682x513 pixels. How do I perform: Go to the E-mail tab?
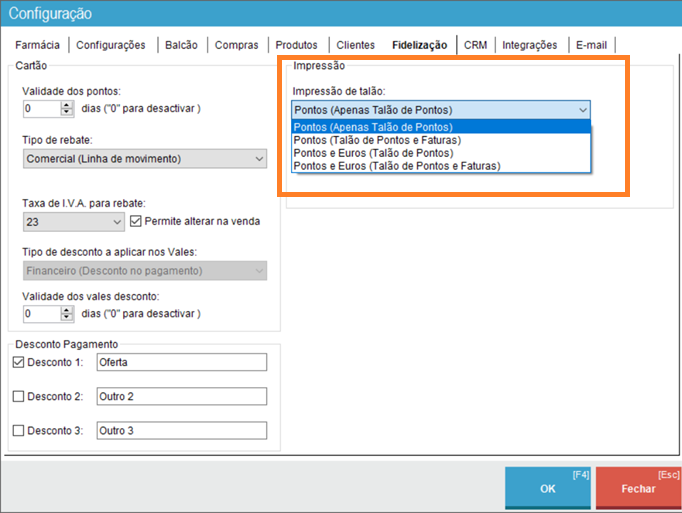click(591, 45)
